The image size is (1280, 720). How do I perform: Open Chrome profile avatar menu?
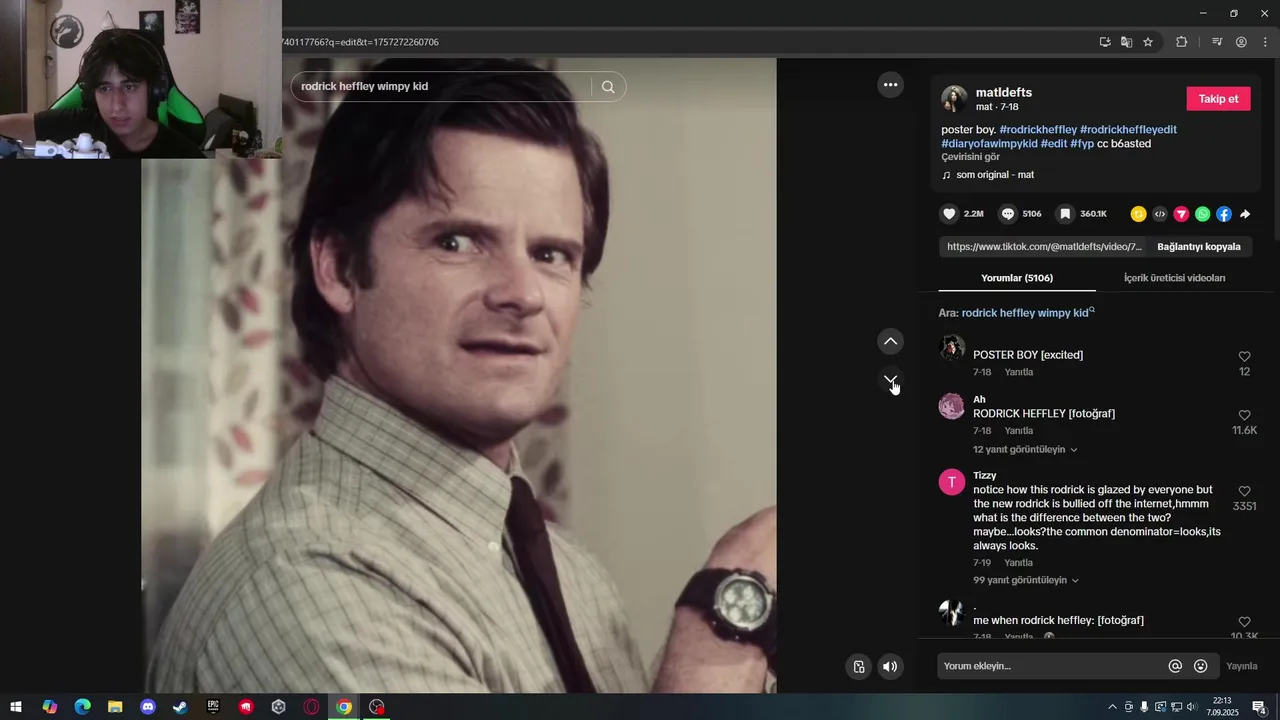click(x=1241, y=42)
